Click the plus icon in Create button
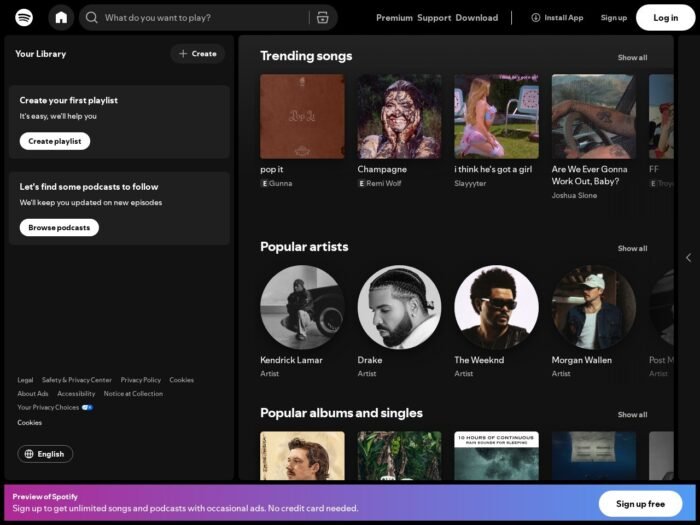The image size is (700, 525). (183, 54)
